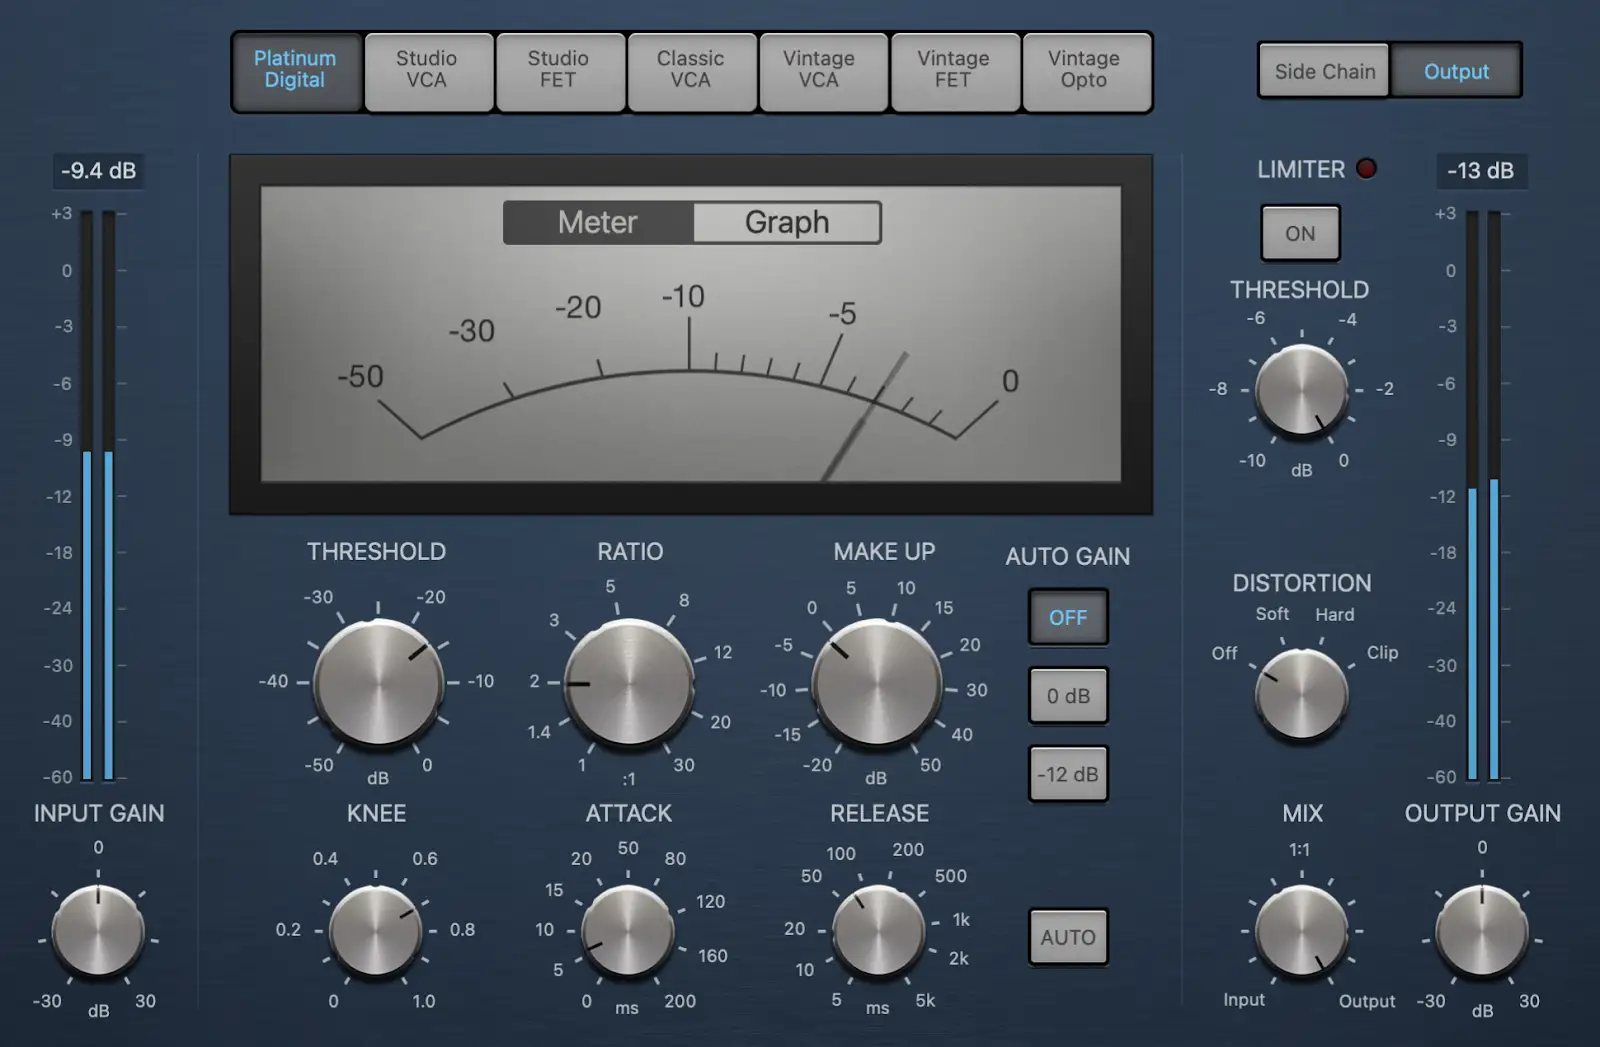Switch display to Graph view
Image resolution: width=1600 pixels, height=1047 pixels.
click(x=786, y=222)
